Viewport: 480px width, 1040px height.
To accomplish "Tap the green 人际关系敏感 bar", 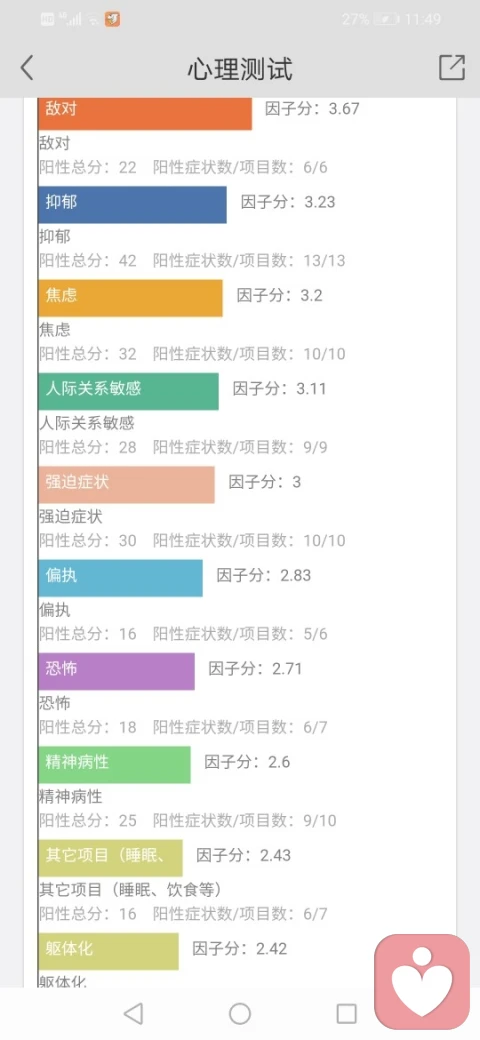I will point(129,391).
